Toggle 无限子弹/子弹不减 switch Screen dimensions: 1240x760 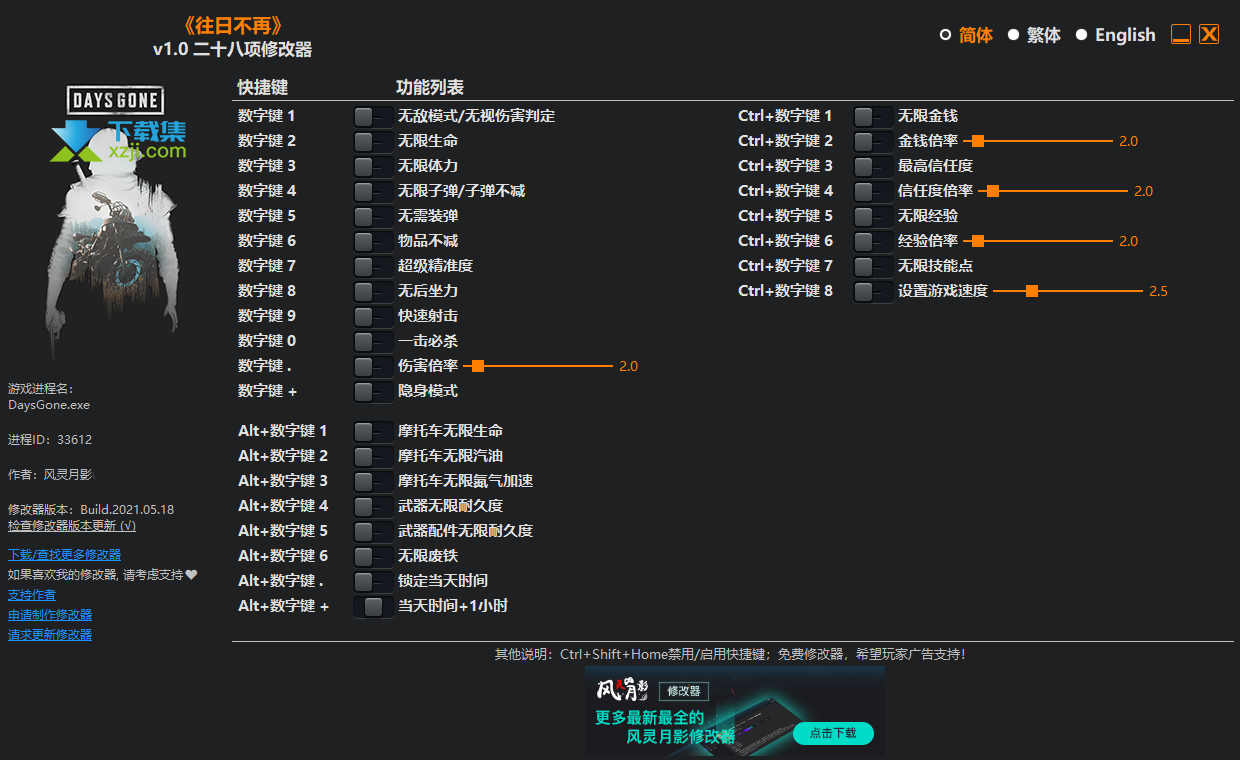click(374, 191)
